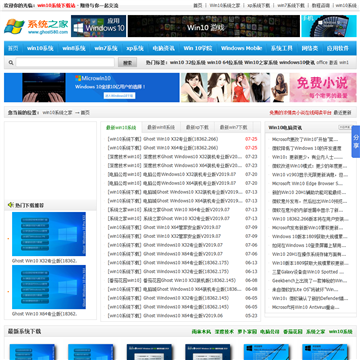Viewport: 360px width, 360px height.
Task: Switch to the 最新win7下载 tab
Action: pyautogui.click(x=233, y=127)
